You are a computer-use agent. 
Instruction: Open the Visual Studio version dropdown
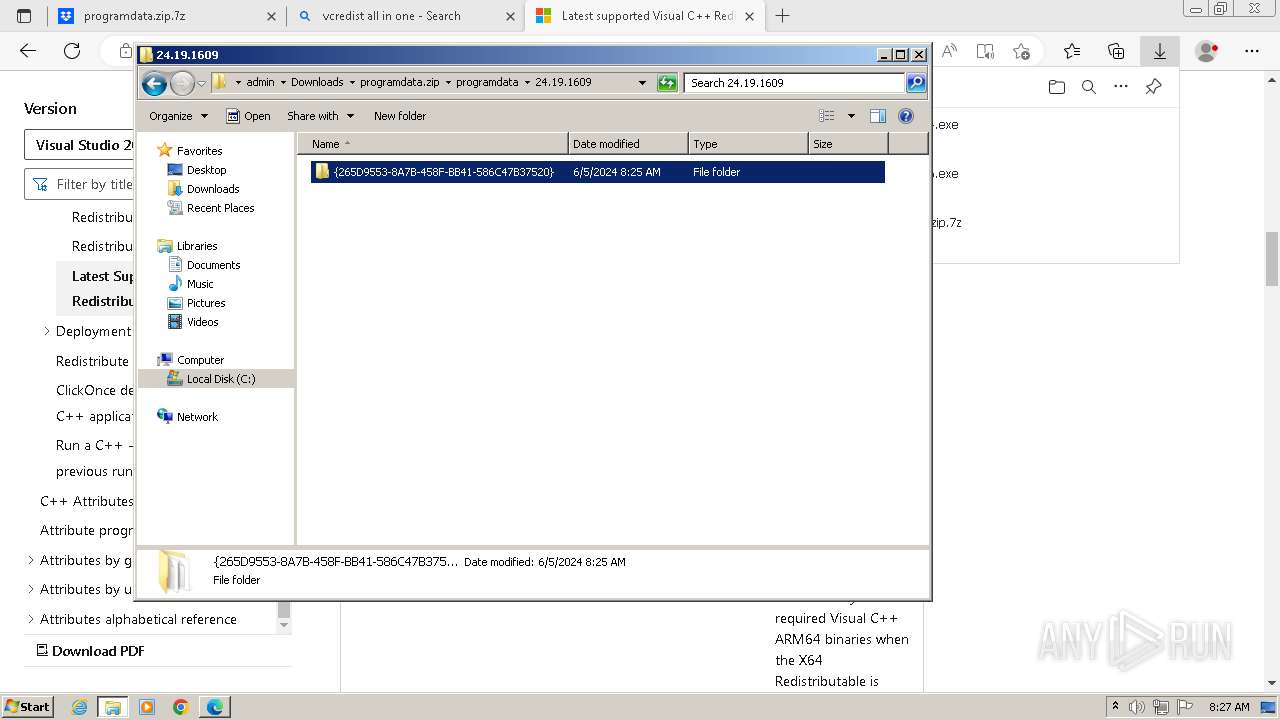tap(80, 145)
